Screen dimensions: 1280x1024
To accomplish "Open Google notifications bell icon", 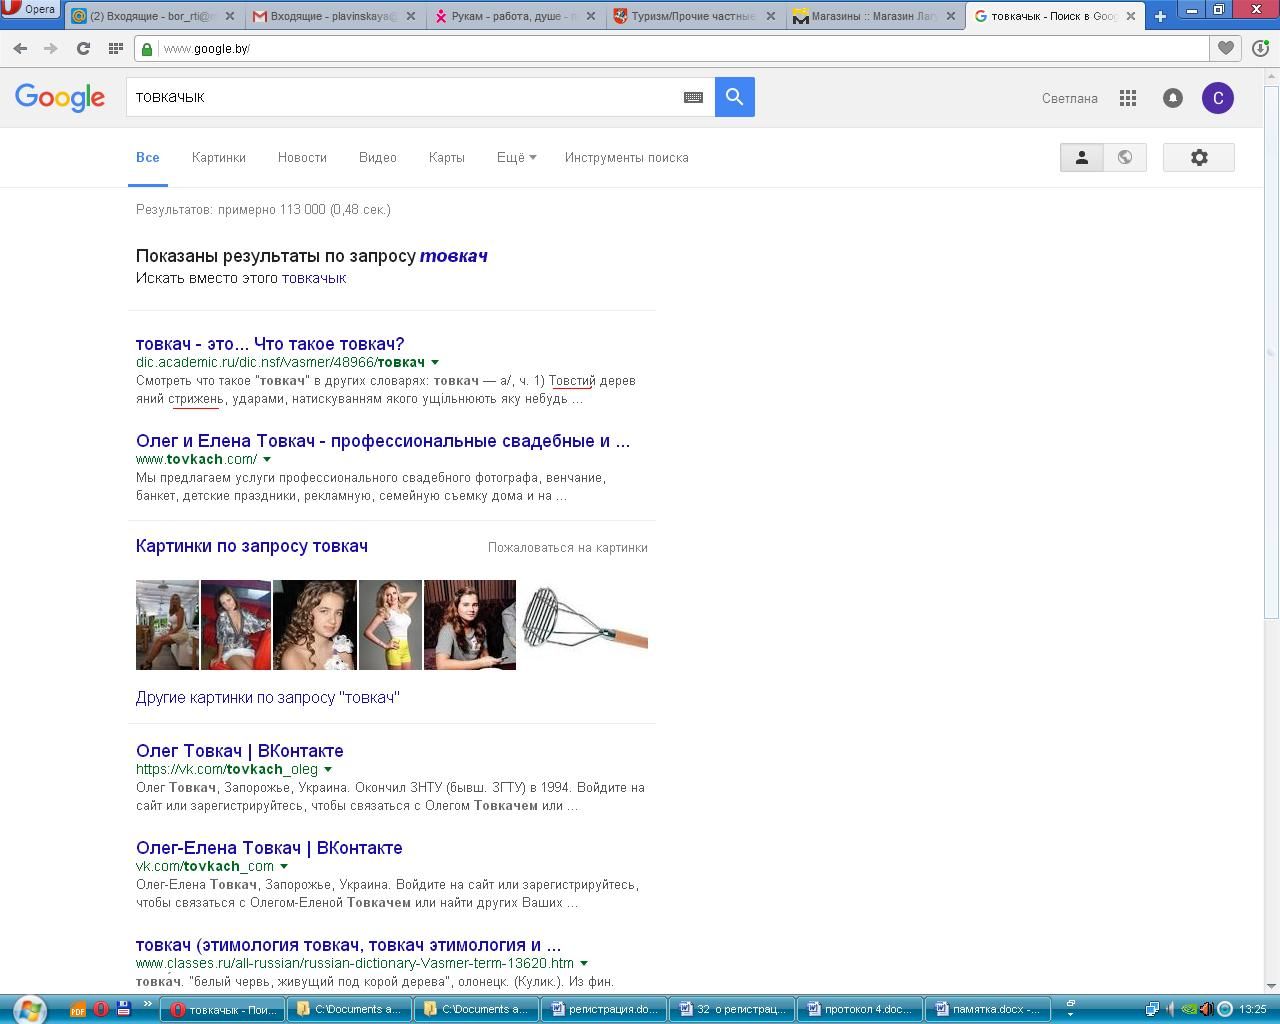I will click(1173, 98).
